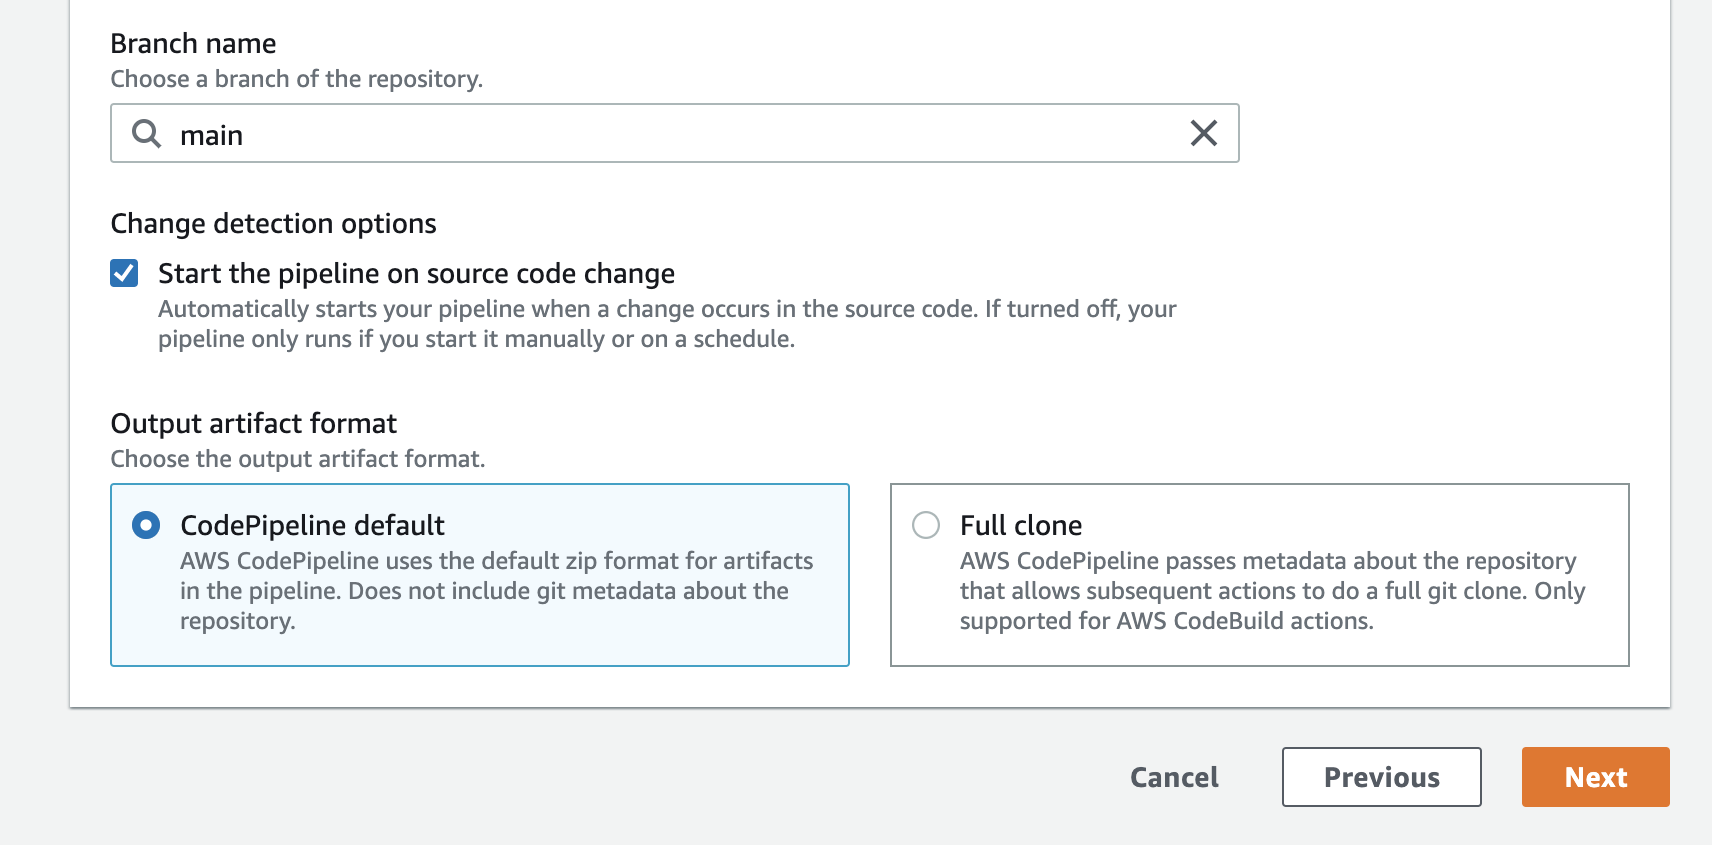Screen dimensions: 1712x845
Task: Click the magnifying glass search icon
Action: coord(145,133)
